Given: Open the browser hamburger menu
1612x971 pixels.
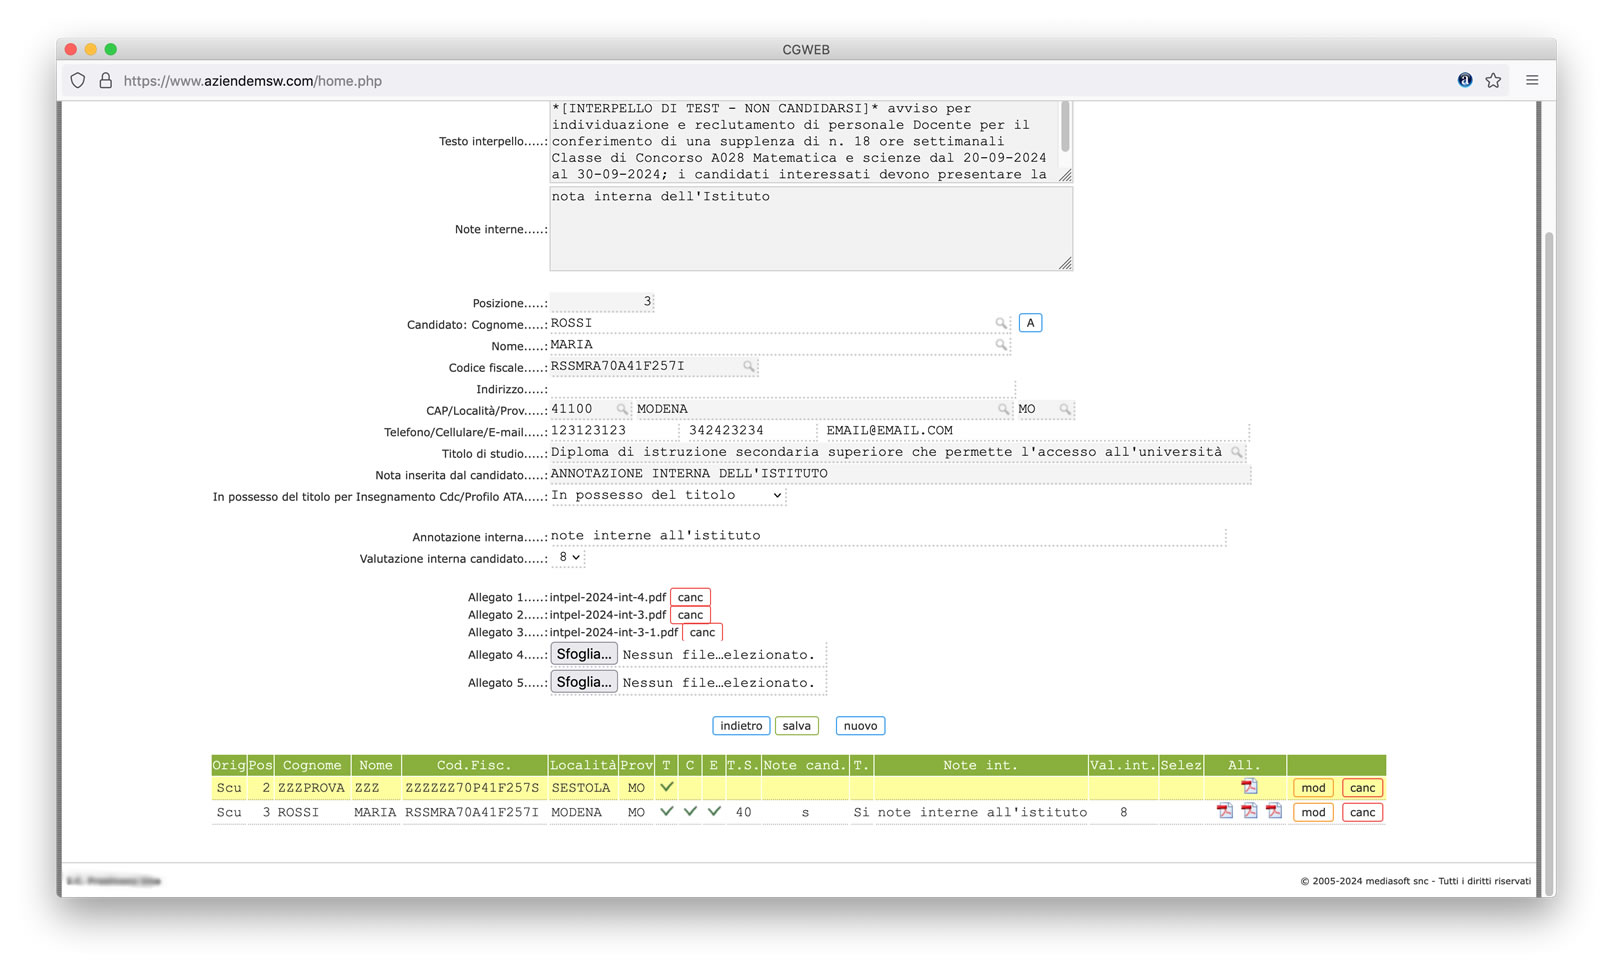Looking at the screenshot, I should pos(1532,80).
